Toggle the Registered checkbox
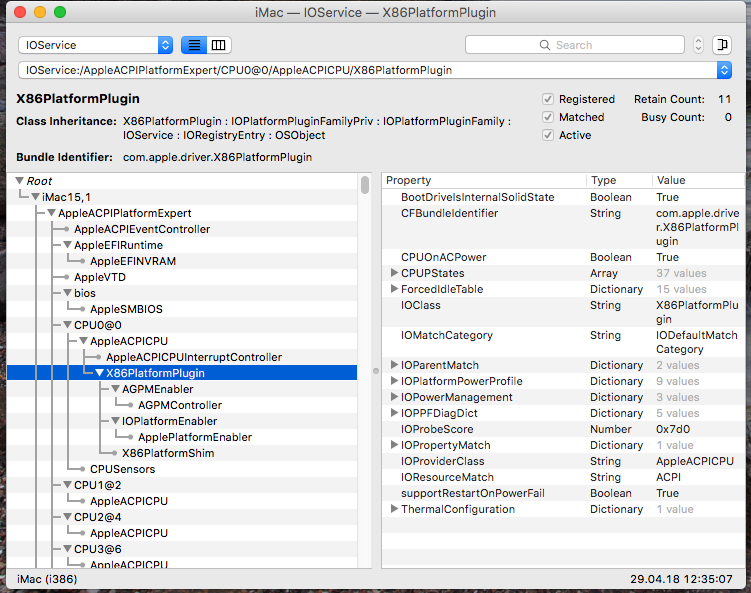Screen dimensions: 751x593 548,99
